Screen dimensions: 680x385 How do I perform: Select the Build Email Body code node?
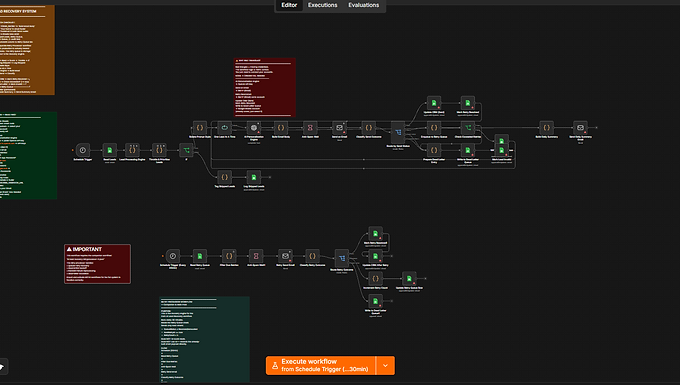281,127
